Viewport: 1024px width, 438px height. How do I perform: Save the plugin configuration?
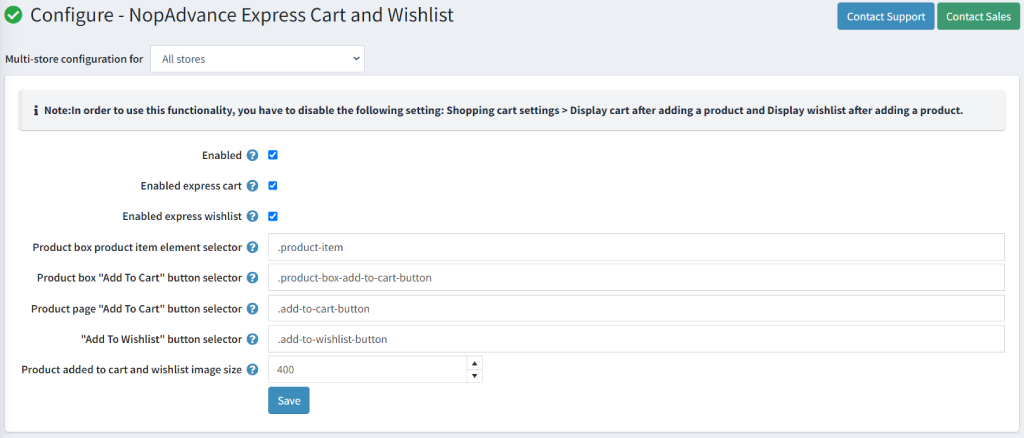tap(289, 401)
